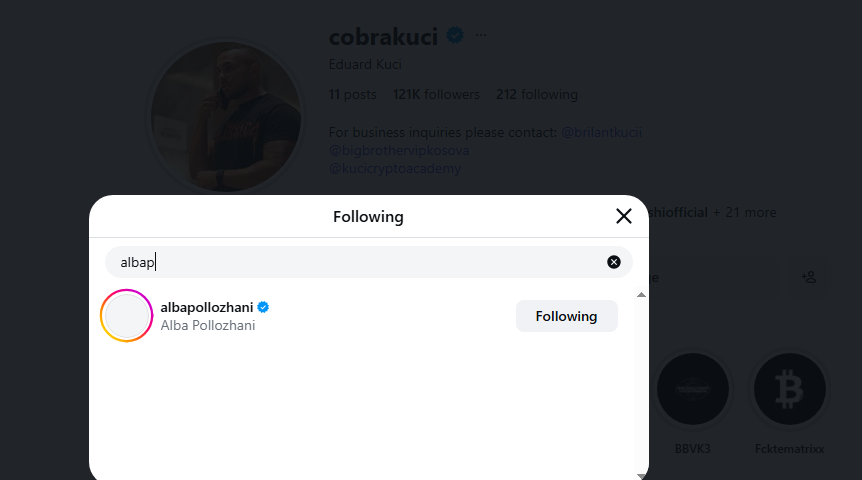Open the Fcktematrixx Bitcoin highlight
The image size is (862, 480).
click(x=789, y=389)
